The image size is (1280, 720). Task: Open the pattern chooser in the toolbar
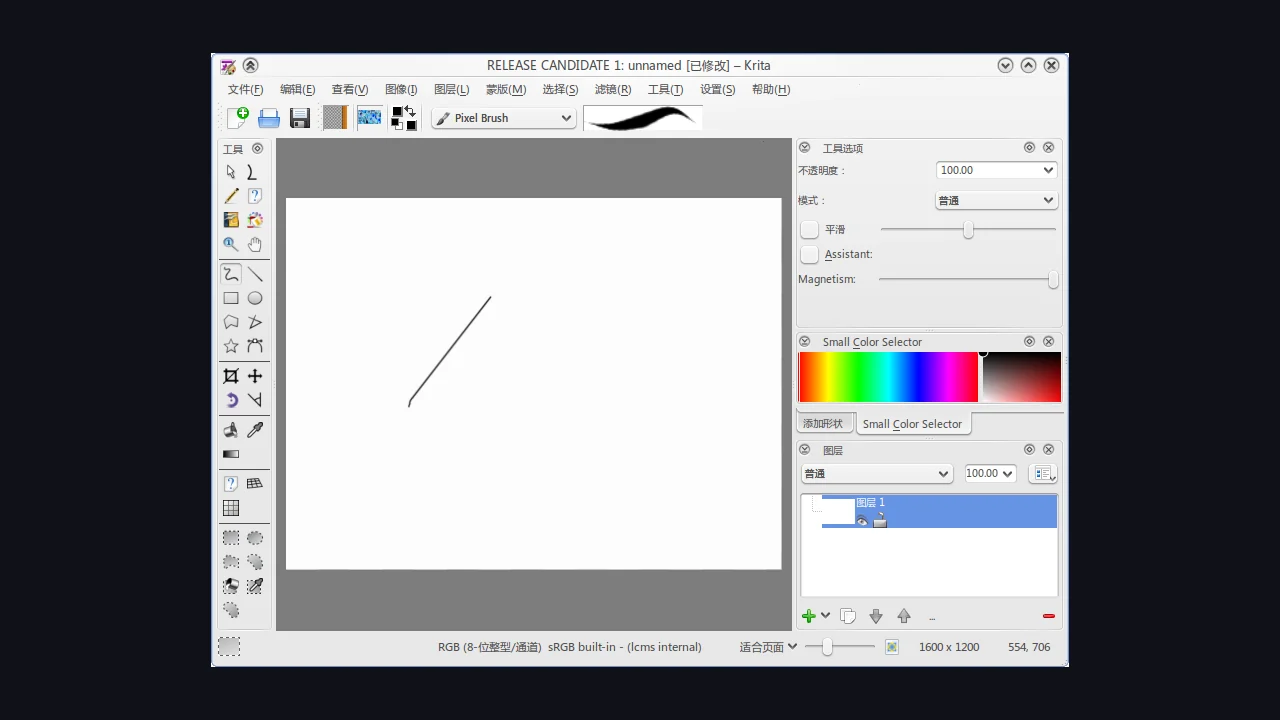coord(369,118)
